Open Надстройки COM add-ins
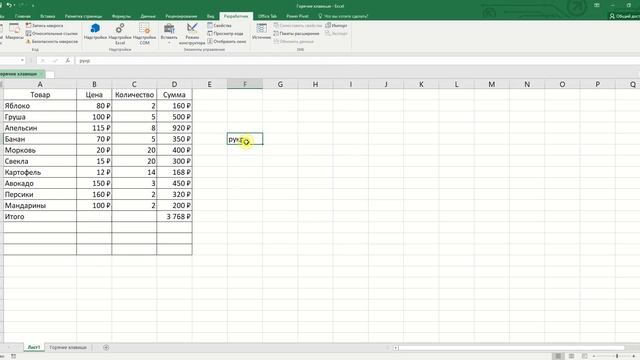 (x=144, y=33)
